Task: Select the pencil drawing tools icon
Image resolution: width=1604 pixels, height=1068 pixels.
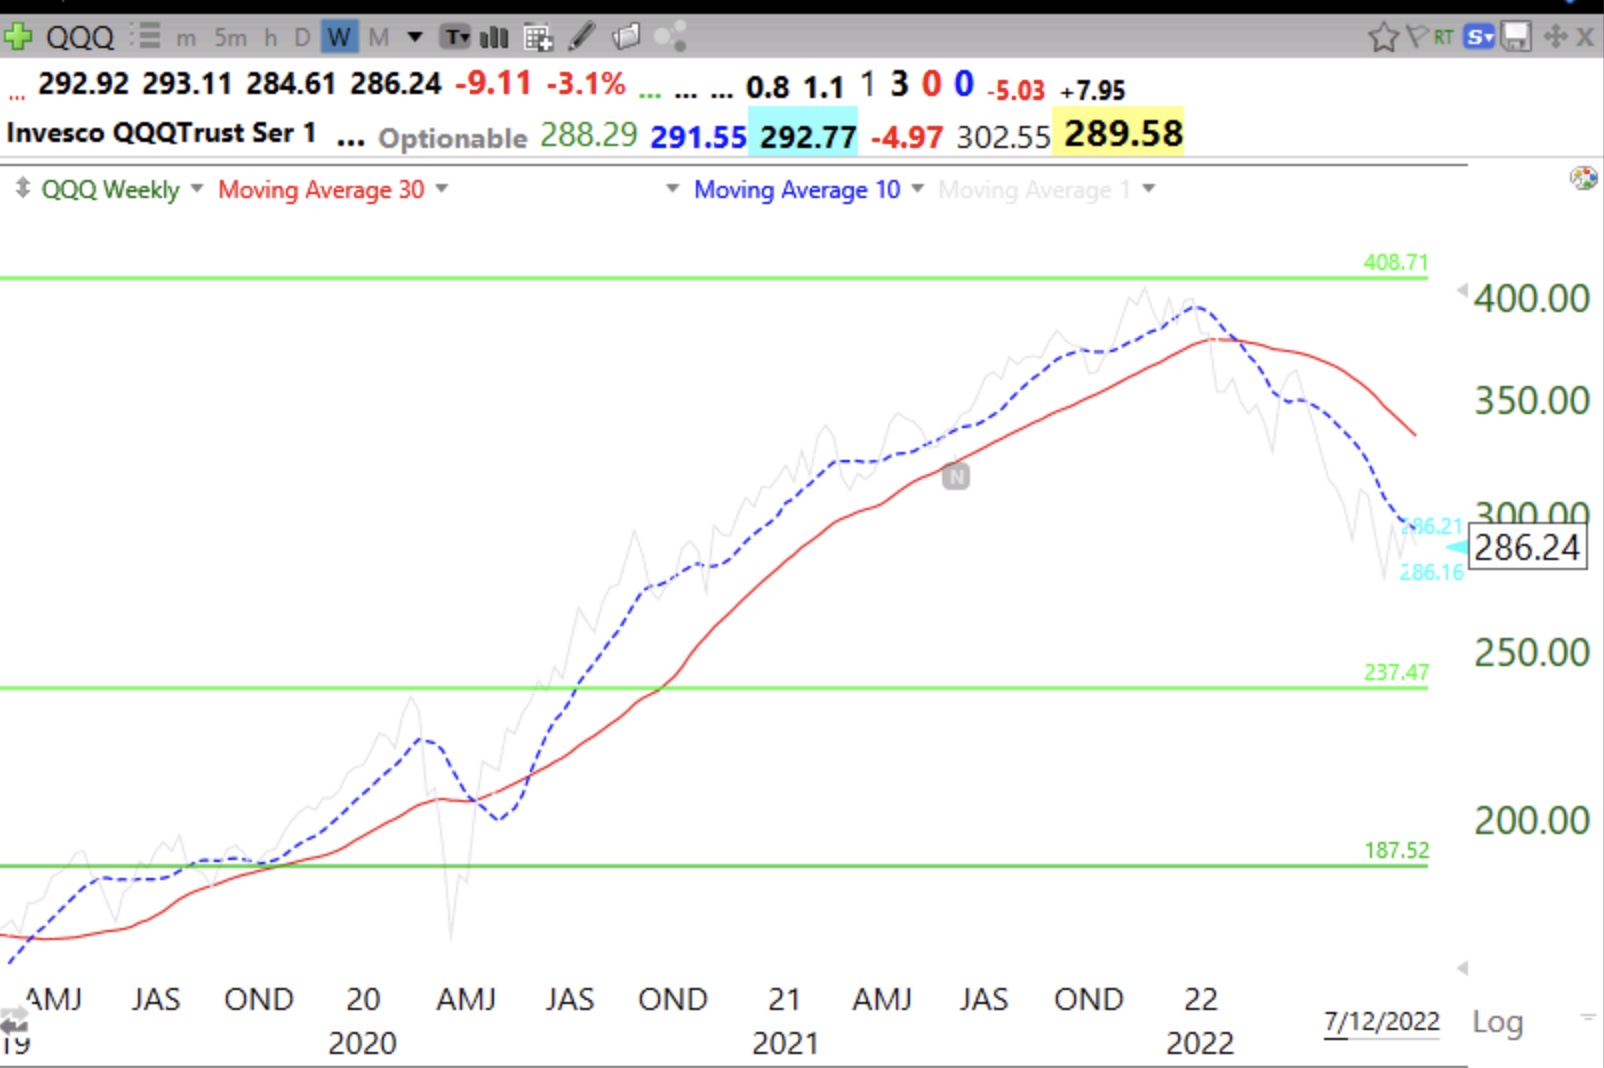Action: point(582,37)
